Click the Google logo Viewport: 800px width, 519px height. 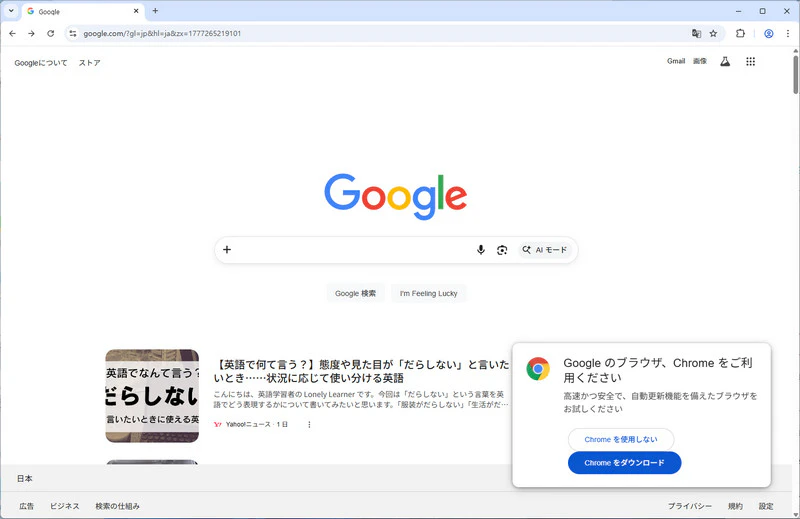[x=395, y=197]
